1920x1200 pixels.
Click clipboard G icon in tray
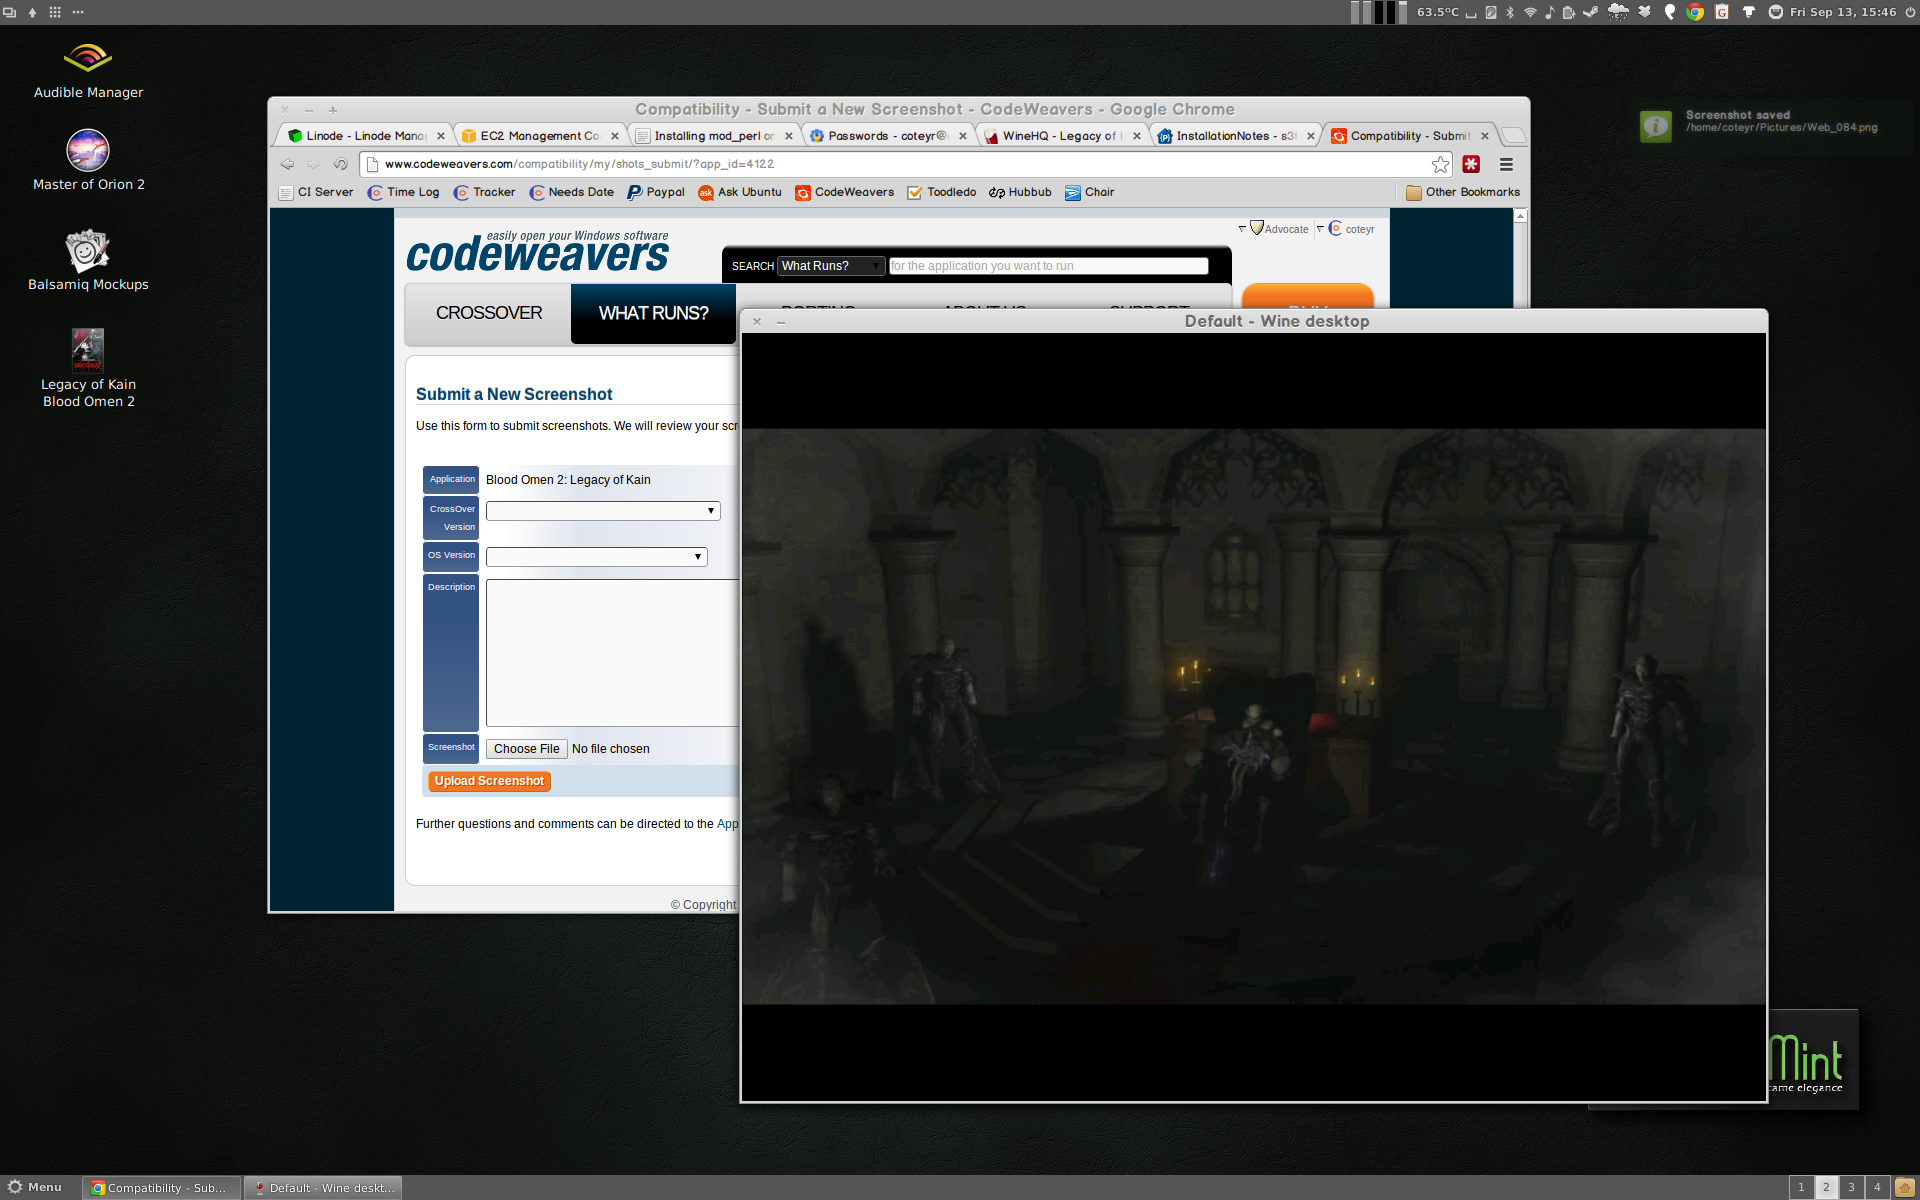coord(1722,12)
